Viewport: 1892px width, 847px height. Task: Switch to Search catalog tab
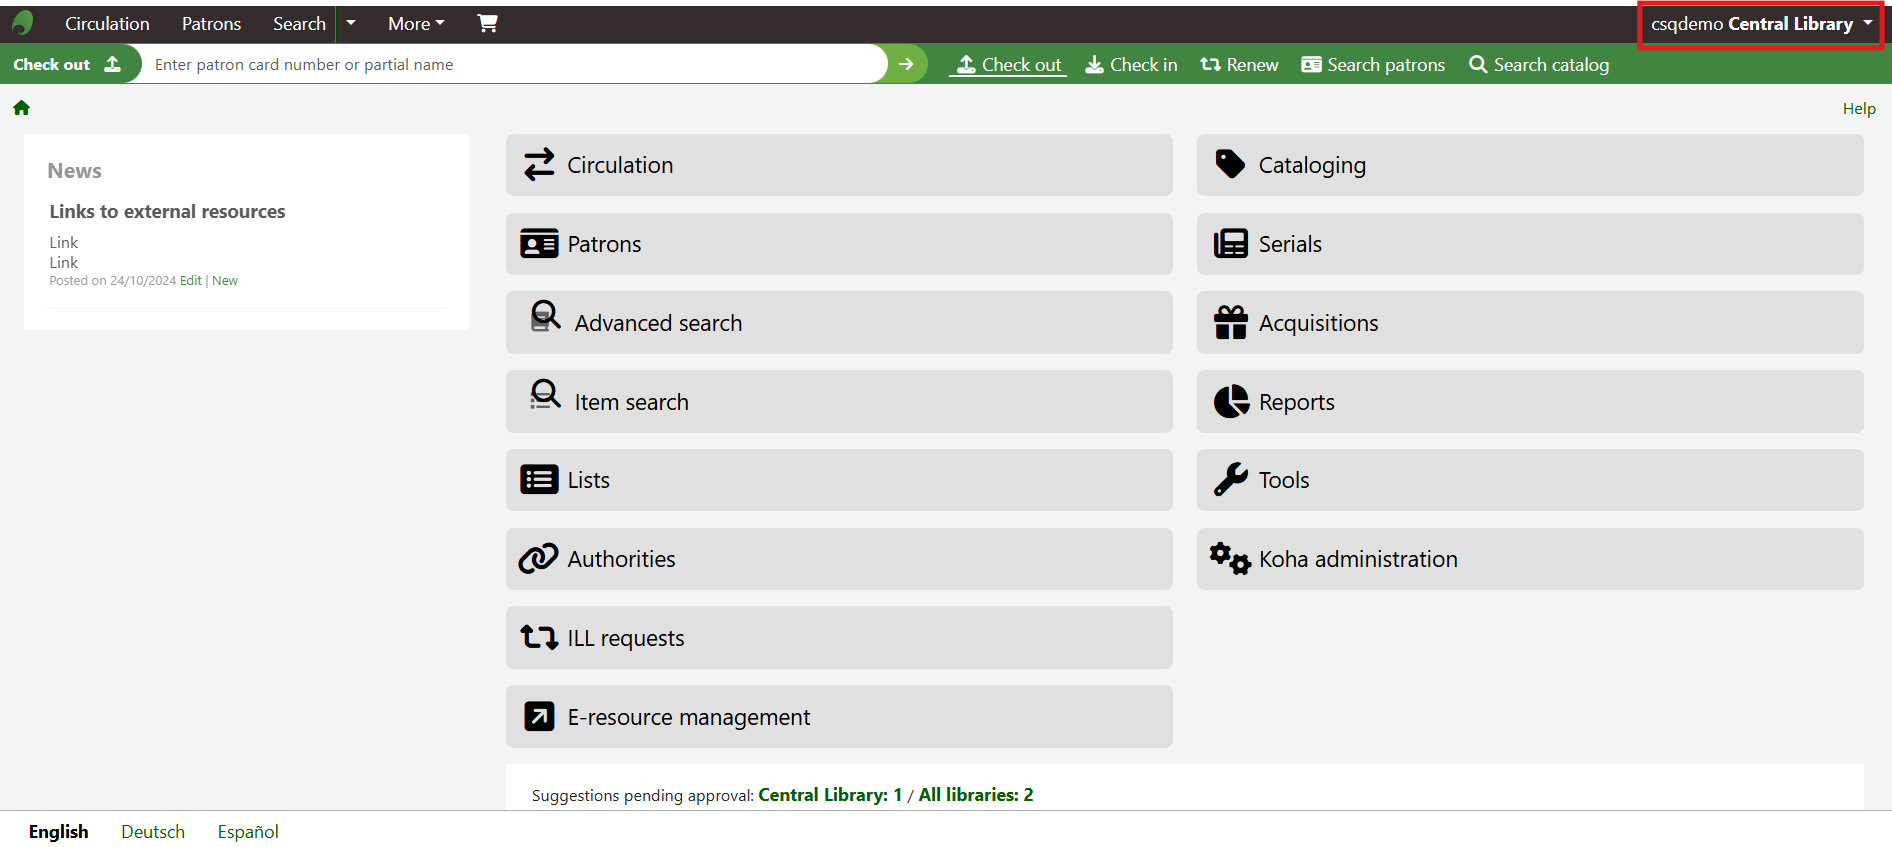click(x=1539, y=64)
